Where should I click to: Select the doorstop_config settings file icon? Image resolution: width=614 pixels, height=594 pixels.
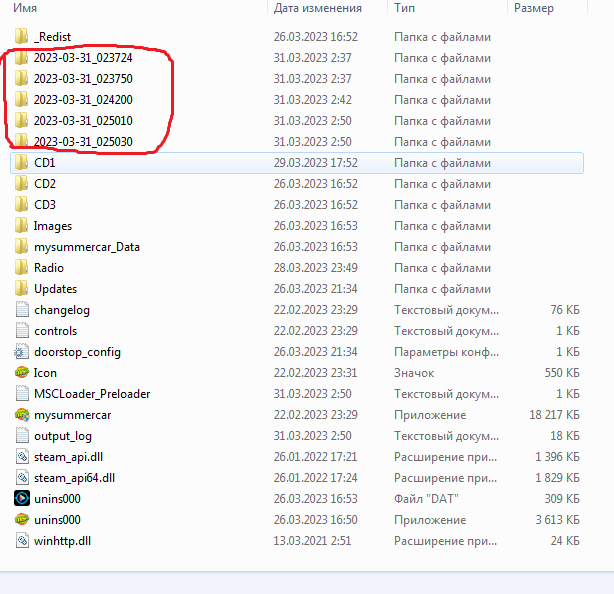22,352
